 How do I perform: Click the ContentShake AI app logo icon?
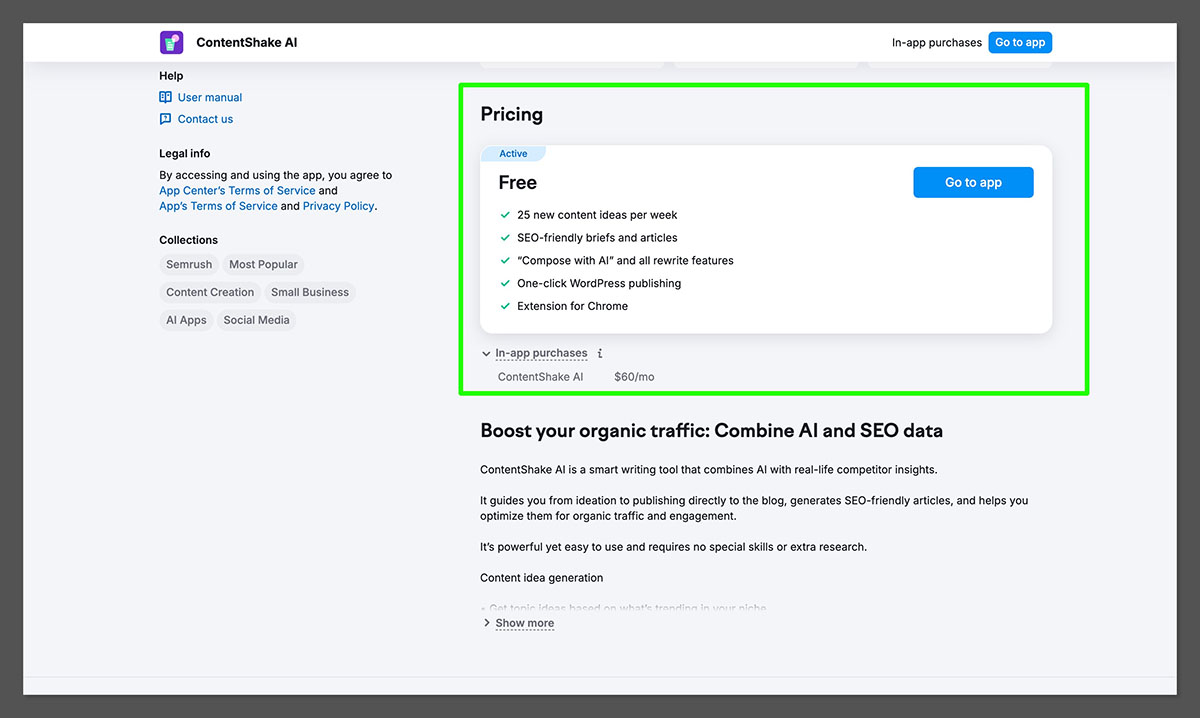coord(171,42)
